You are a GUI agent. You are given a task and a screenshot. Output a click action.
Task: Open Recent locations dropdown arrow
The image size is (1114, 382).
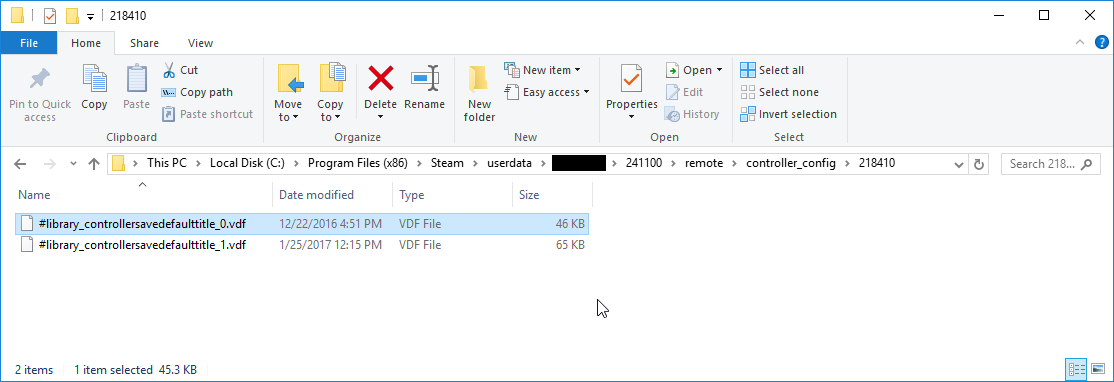72,164
